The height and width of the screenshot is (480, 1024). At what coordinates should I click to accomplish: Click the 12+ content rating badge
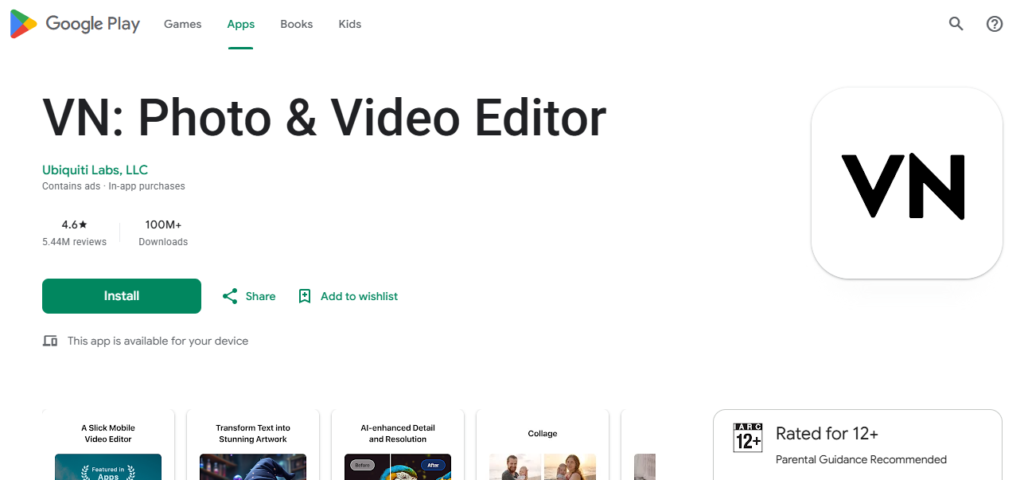(x=748, y=437)
